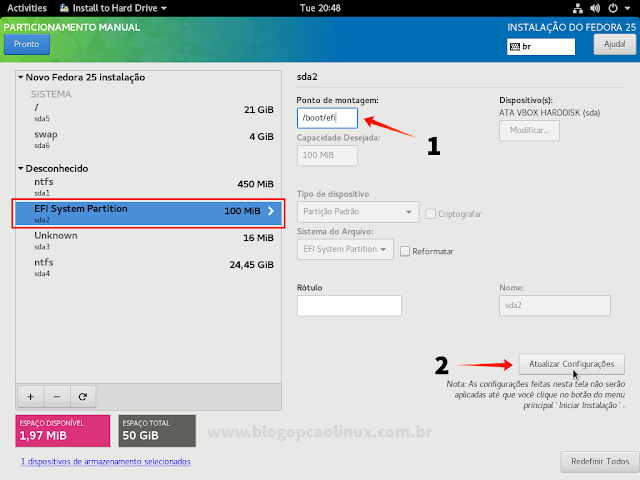
Task: Open the Install to Hard Drive app menu
Action: pos(113,8)
